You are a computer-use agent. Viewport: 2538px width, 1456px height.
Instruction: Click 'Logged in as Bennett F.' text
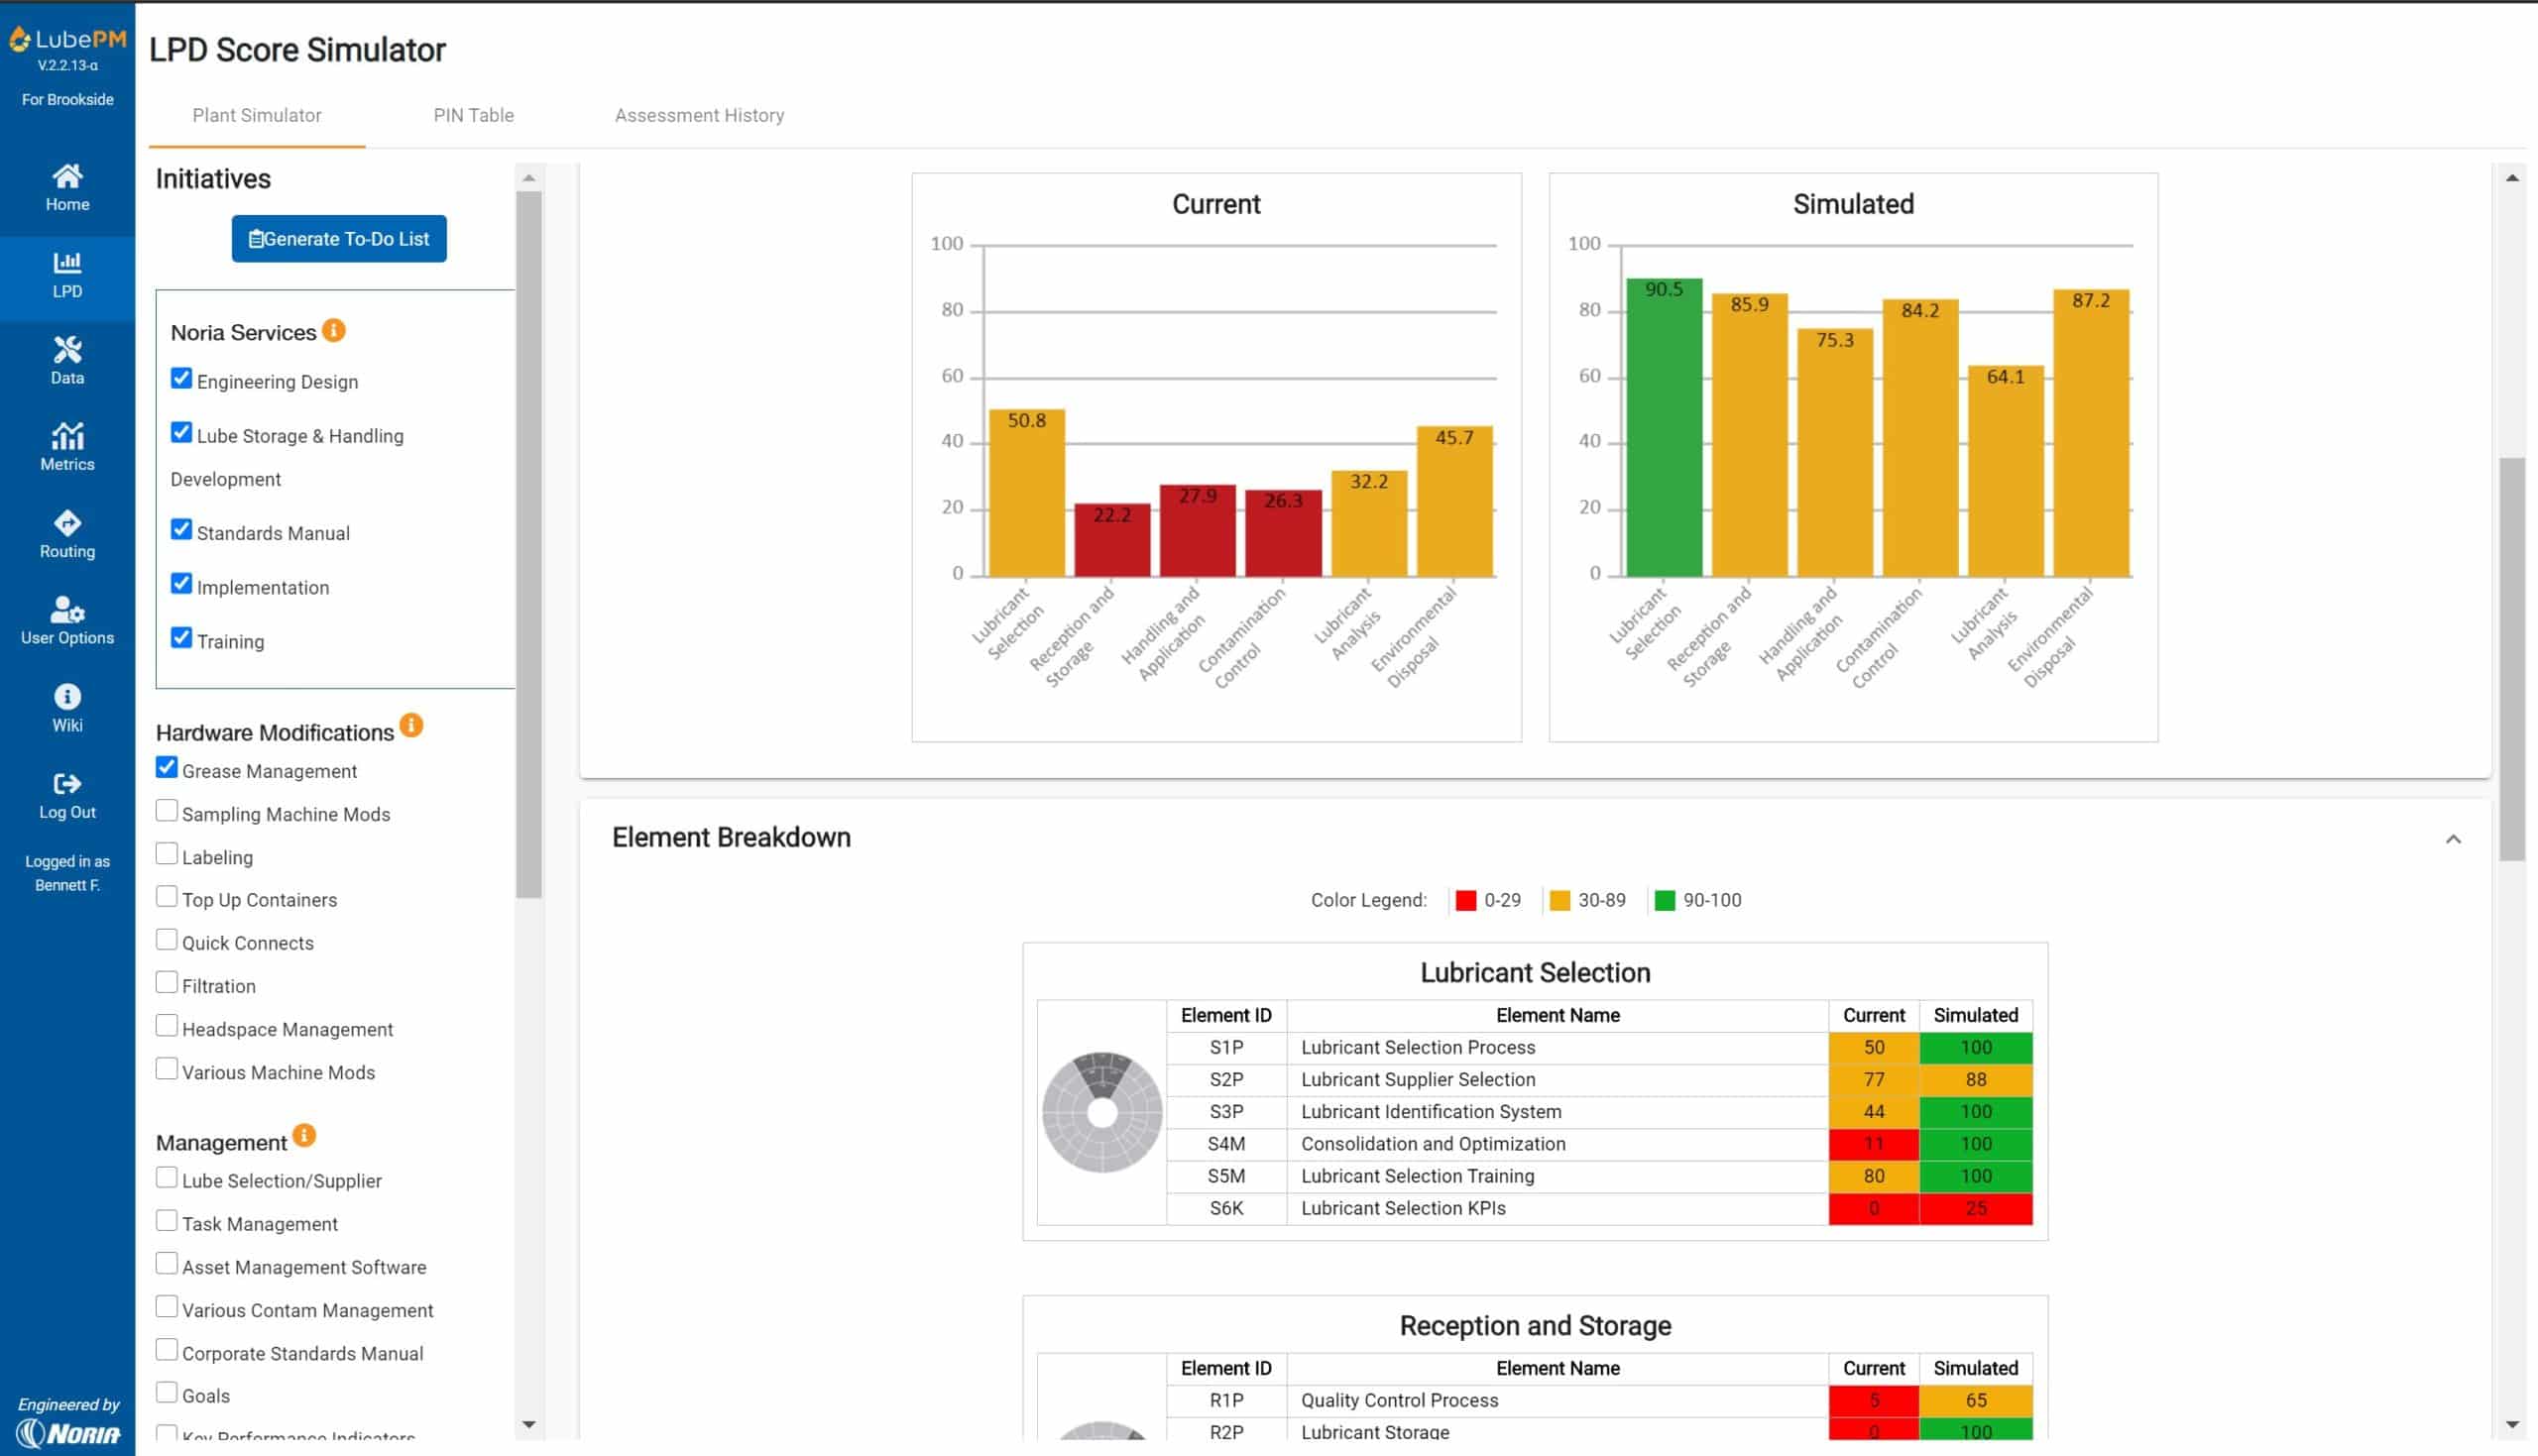[67, 873]
